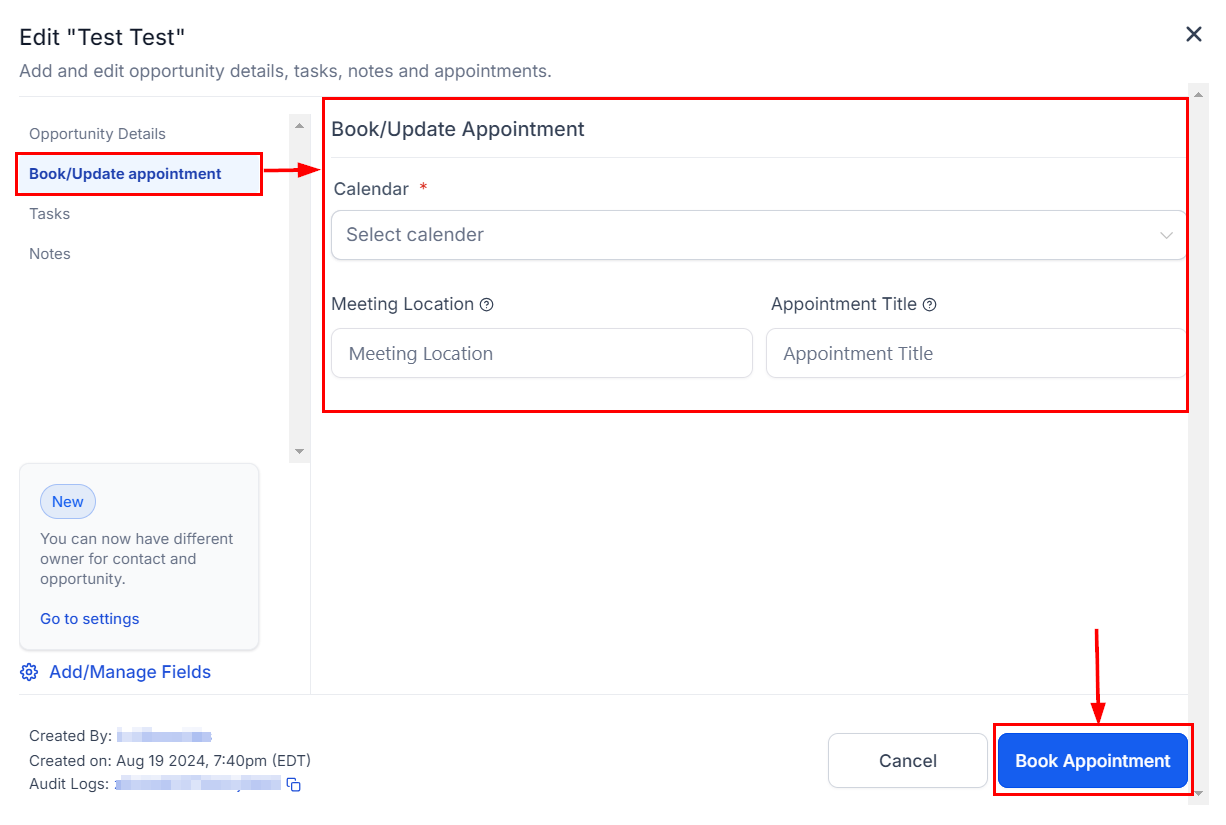
Task: Click the Appointment Title help icon
Action: point(930,305)
